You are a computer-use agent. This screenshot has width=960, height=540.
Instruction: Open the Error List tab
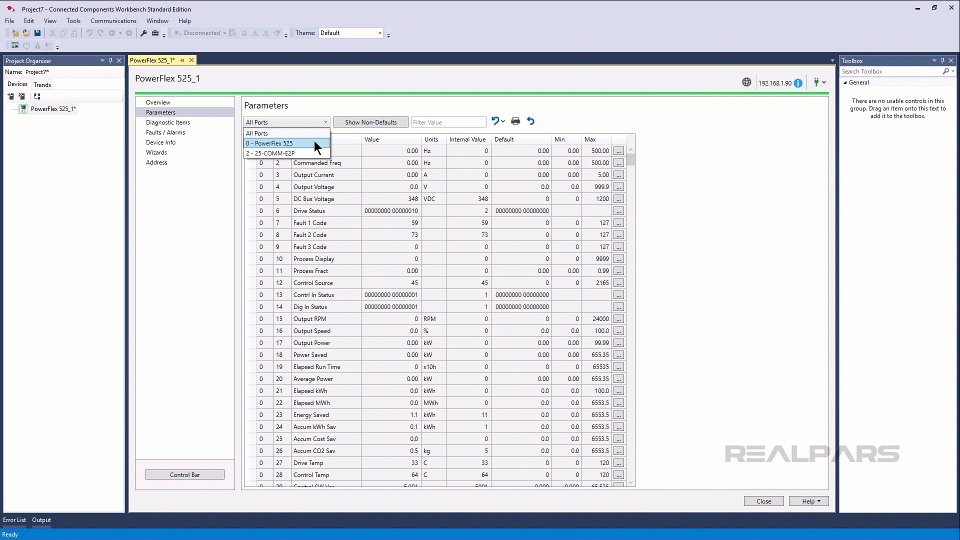tap(14, 520)
